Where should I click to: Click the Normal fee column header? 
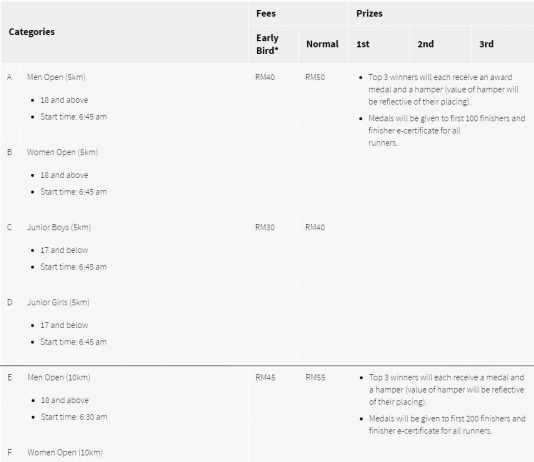pos(322,44)
